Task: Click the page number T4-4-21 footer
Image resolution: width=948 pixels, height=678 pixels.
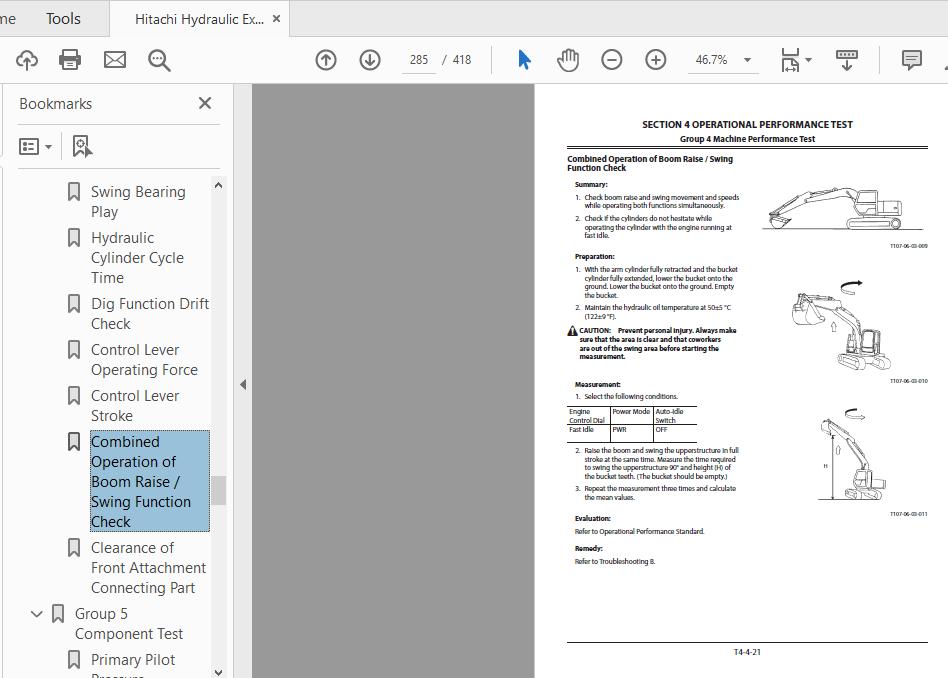Action: pyautogui.click(x=747, y=652)
